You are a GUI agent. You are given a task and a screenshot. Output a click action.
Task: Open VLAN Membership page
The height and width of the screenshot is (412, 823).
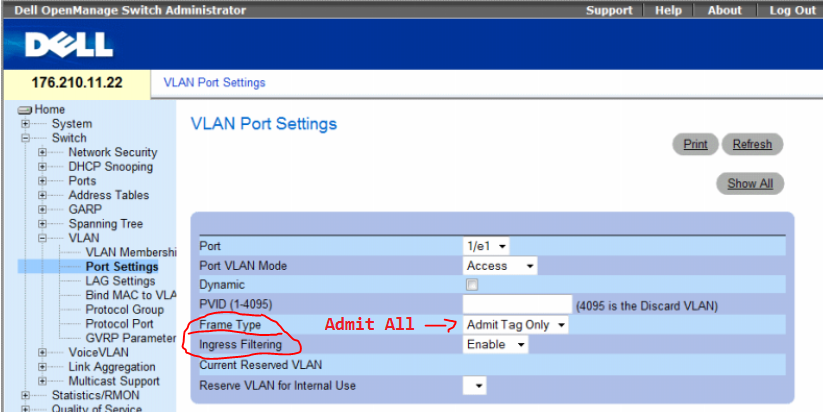[x=130, y=252]
